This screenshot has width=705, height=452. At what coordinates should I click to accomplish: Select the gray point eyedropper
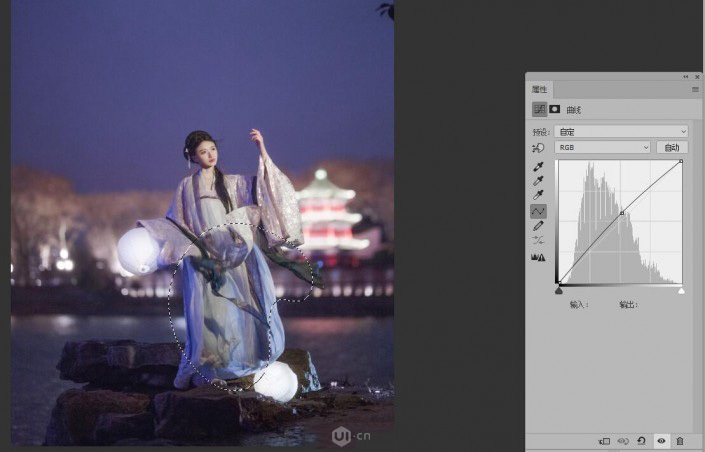tap(539, 181)
